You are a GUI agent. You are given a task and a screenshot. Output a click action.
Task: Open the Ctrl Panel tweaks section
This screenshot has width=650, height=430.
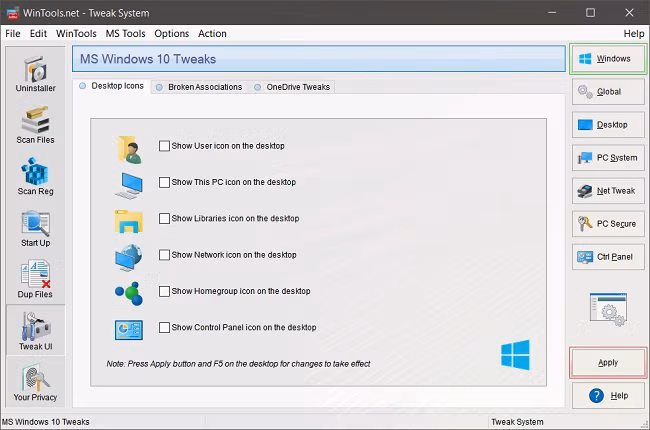(x=608, y=257)
